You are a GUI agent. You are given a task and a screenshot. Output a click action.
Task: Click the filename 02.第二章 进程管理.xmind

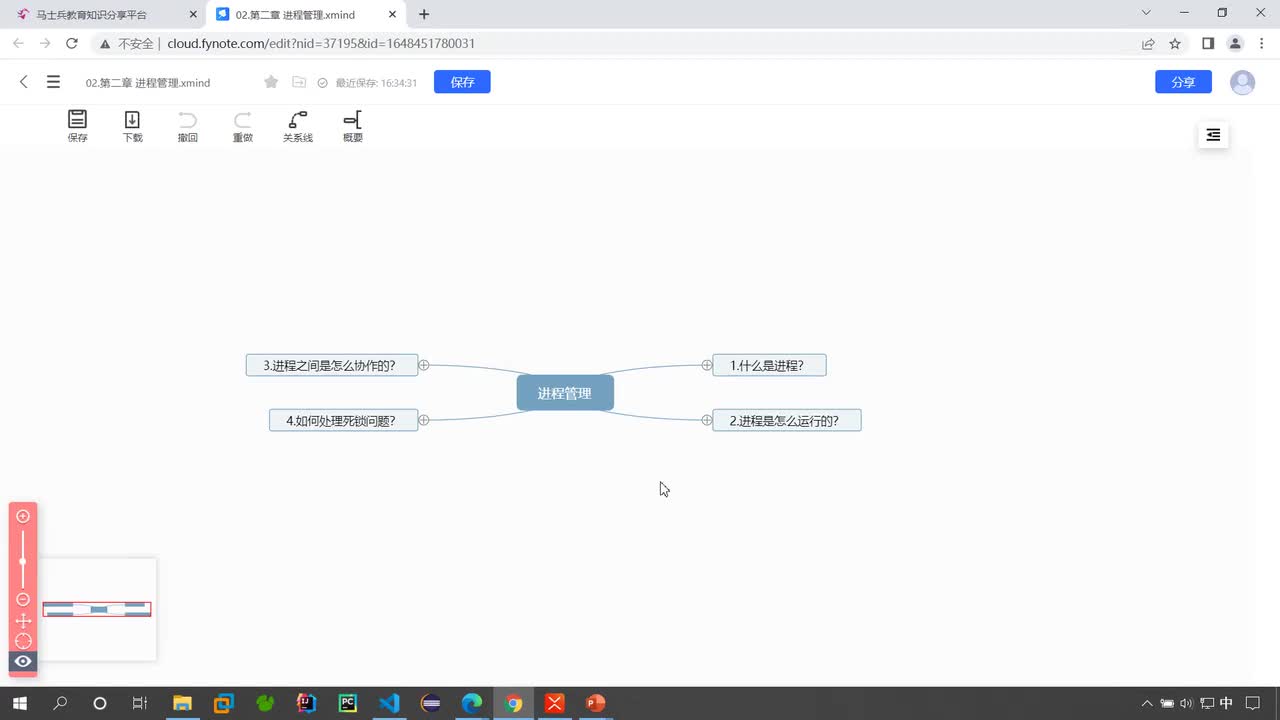(148, 83)
